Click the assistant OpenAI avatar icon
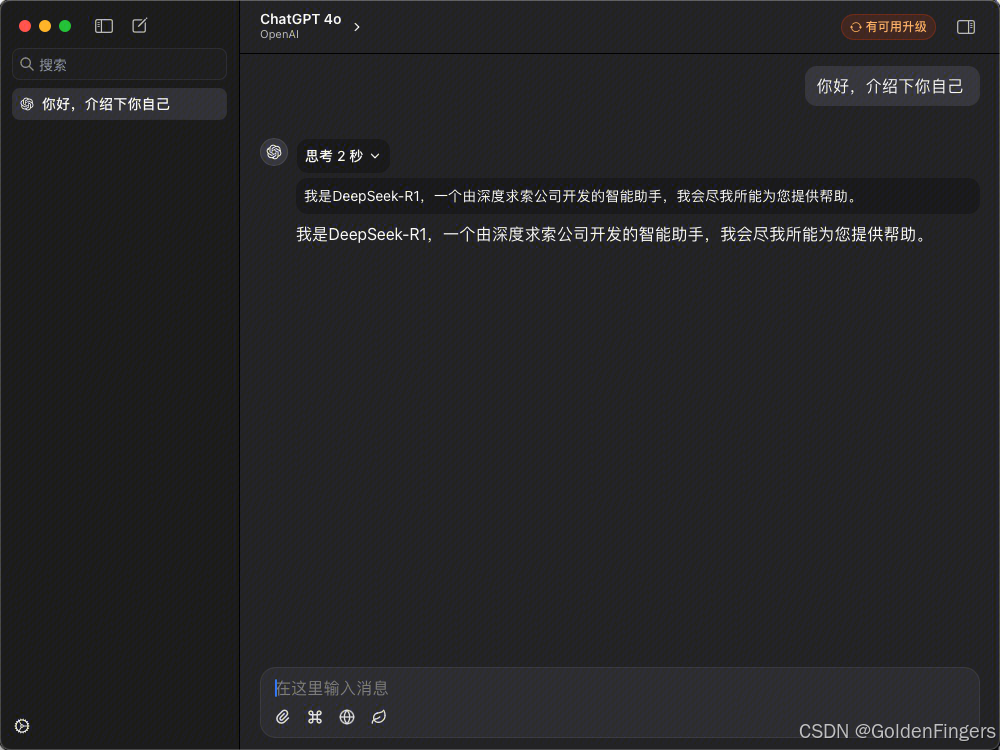This screenshot has width=1000, height=750. [274, 152]
